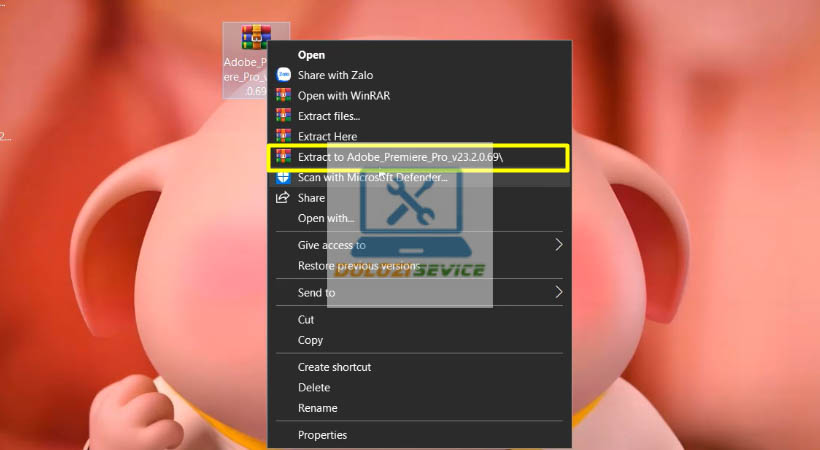
Task: Choose Open at top of context menu
Action: [311, 55]
